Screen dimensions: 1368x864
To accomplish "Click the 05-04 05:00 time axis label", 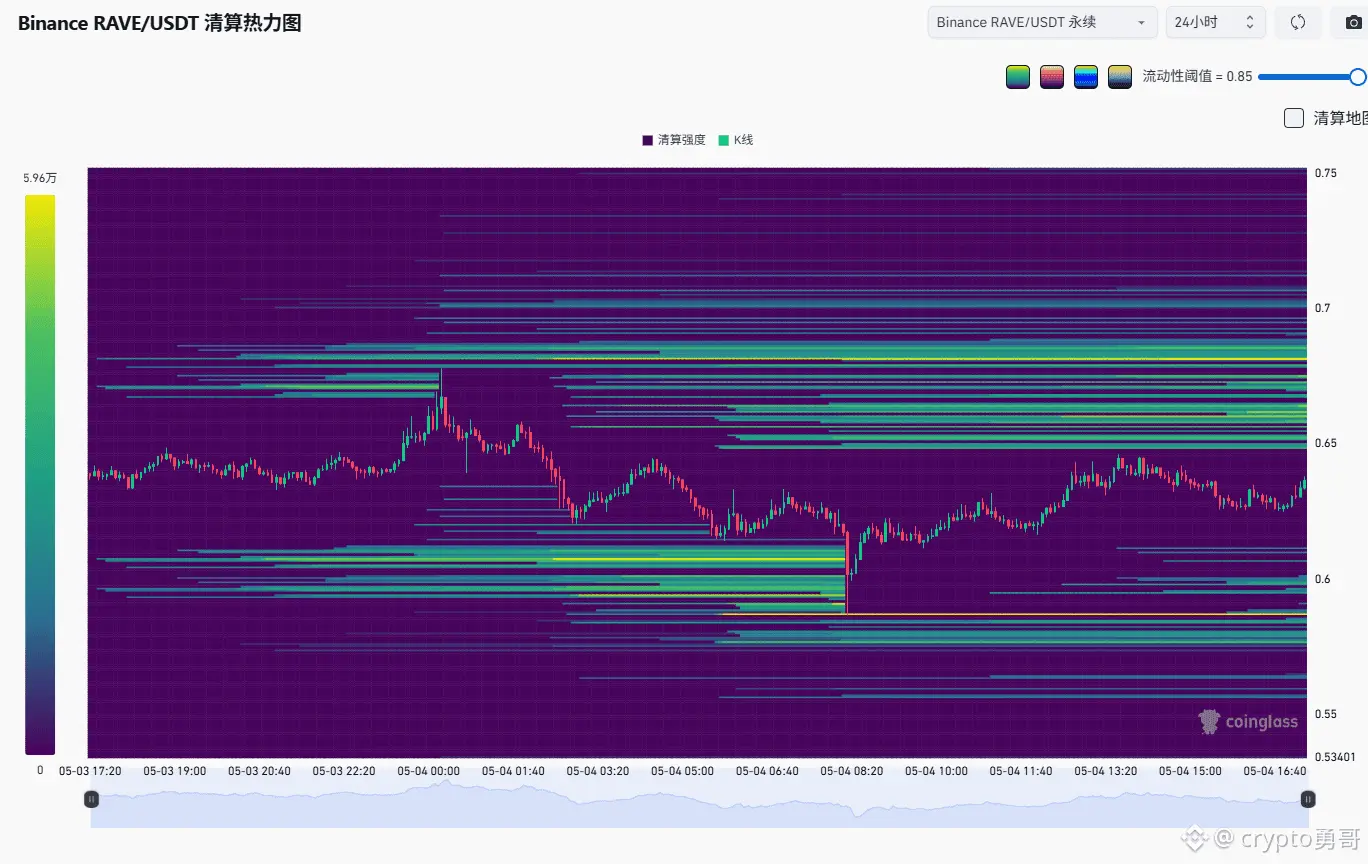I will (683, 771).
